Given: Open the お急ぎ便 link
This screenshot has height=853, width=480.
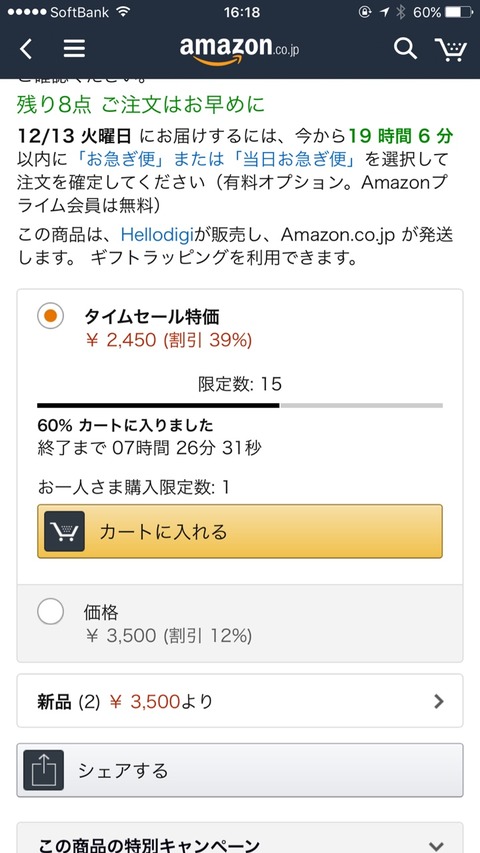Looking at the screenshot, I should pyautogui.click(x=119, y=160).
